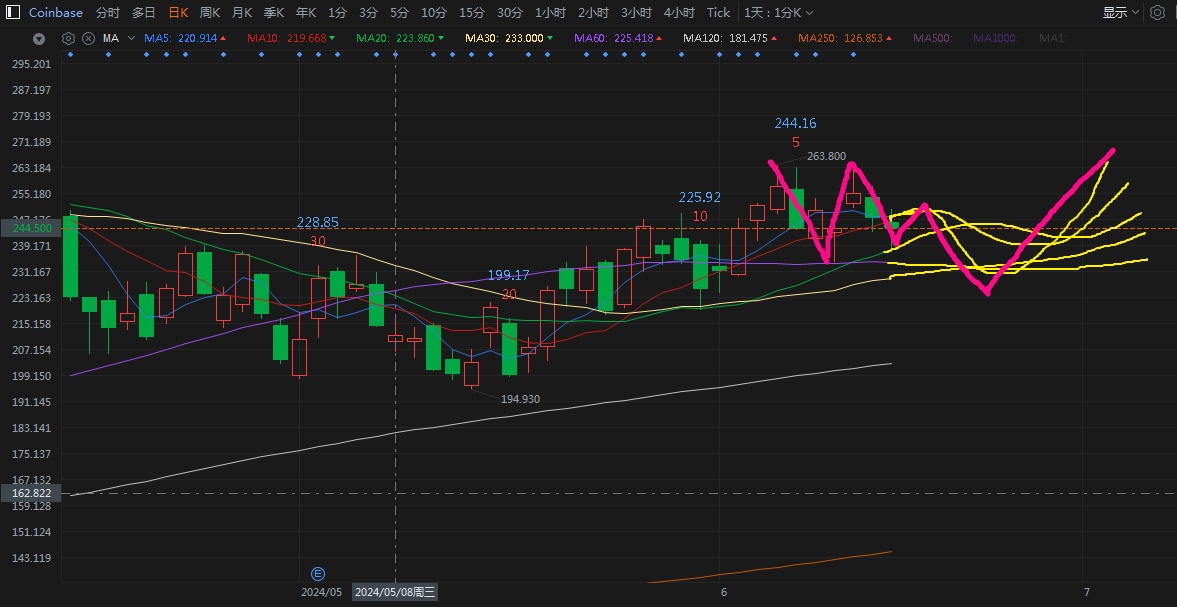The image size is (1177, 607).
Task: Expand the '1天 : 1分K' period dropdown
Action: [779, 13]
